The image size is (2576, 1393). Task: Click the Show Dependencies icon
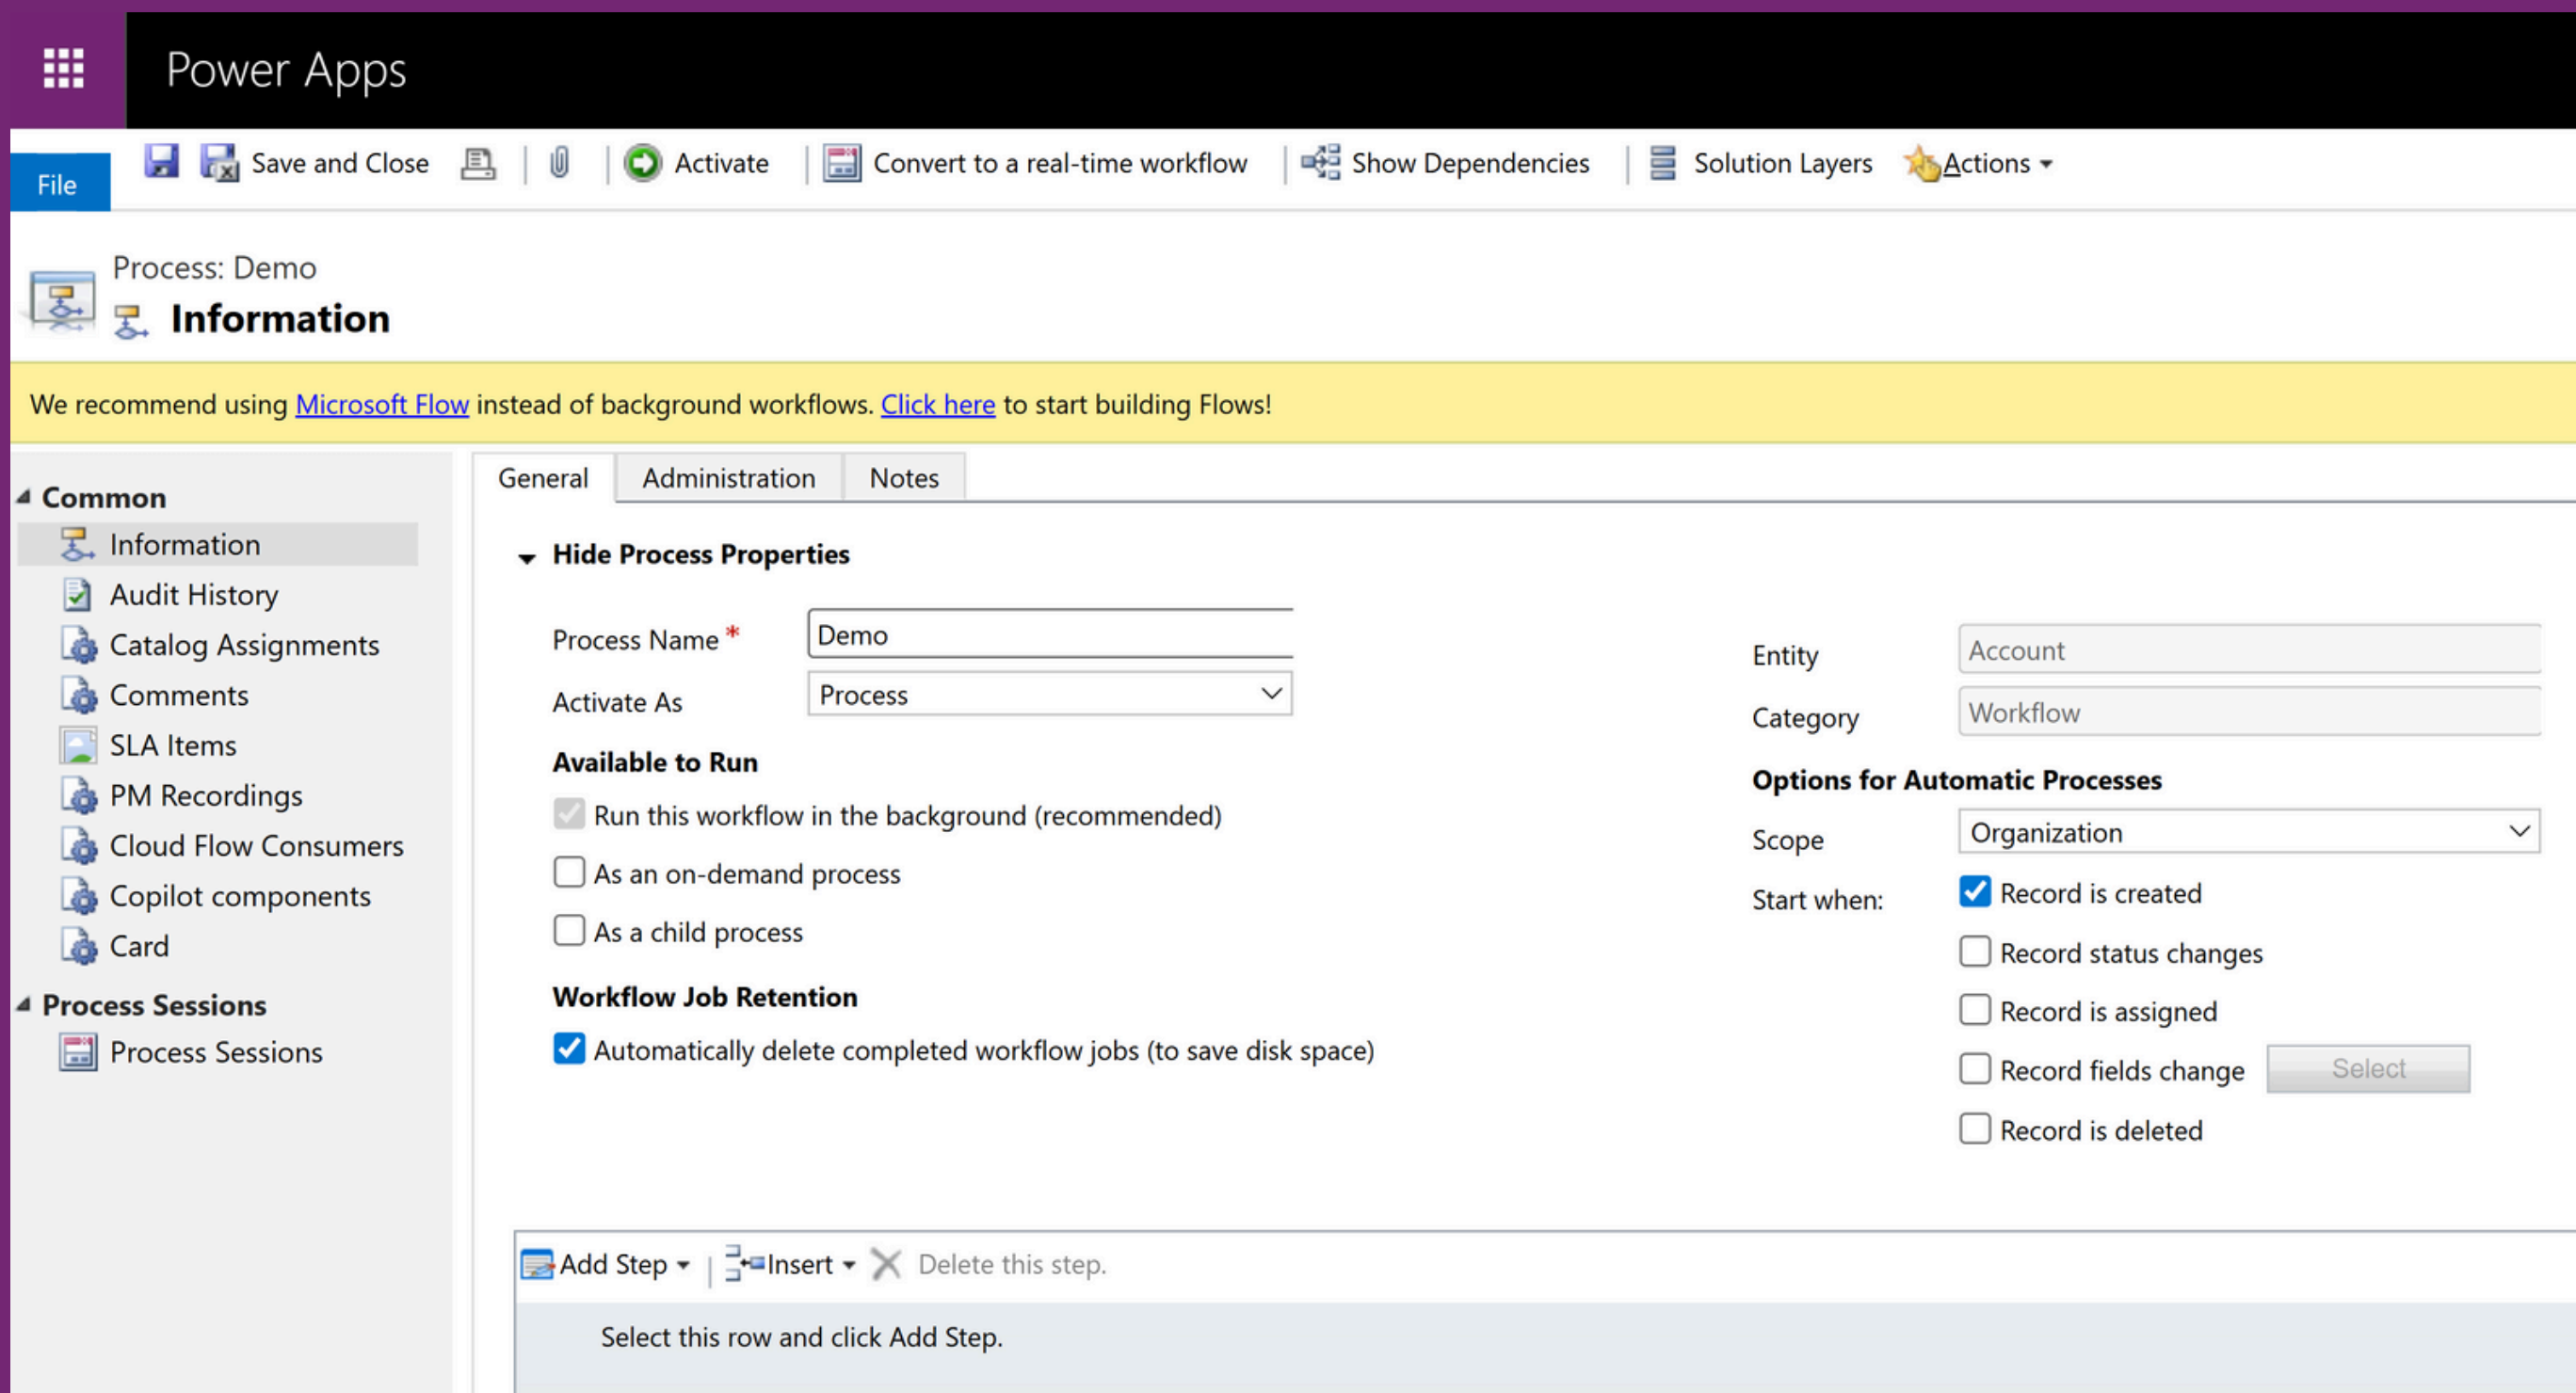pos(1321,162)
